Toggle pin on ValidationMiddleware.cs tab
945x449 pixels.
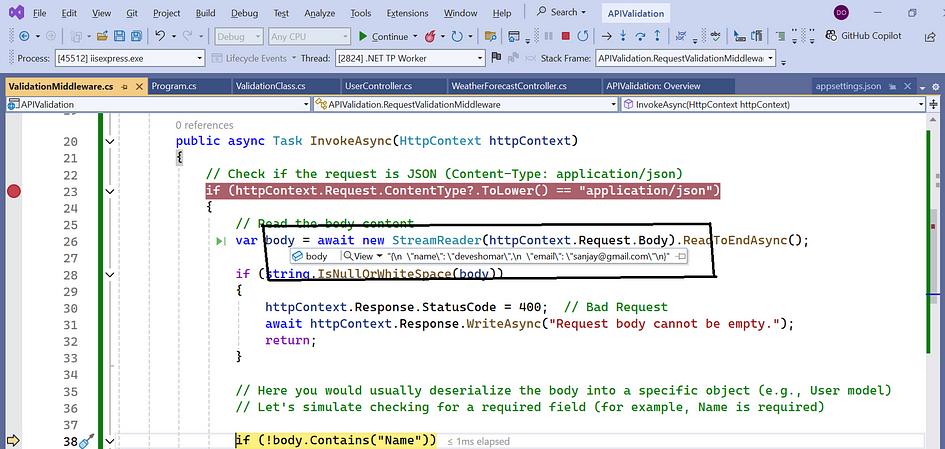pos(125,87)
